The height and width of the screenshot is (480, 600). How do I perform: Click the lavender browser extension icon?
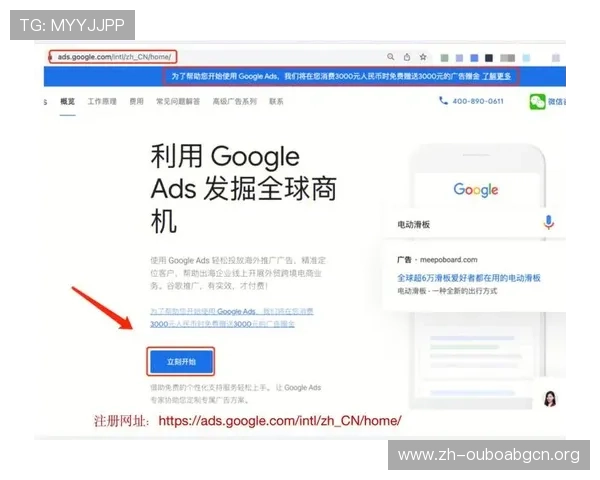pyautogui.click(x=459, y=58)
